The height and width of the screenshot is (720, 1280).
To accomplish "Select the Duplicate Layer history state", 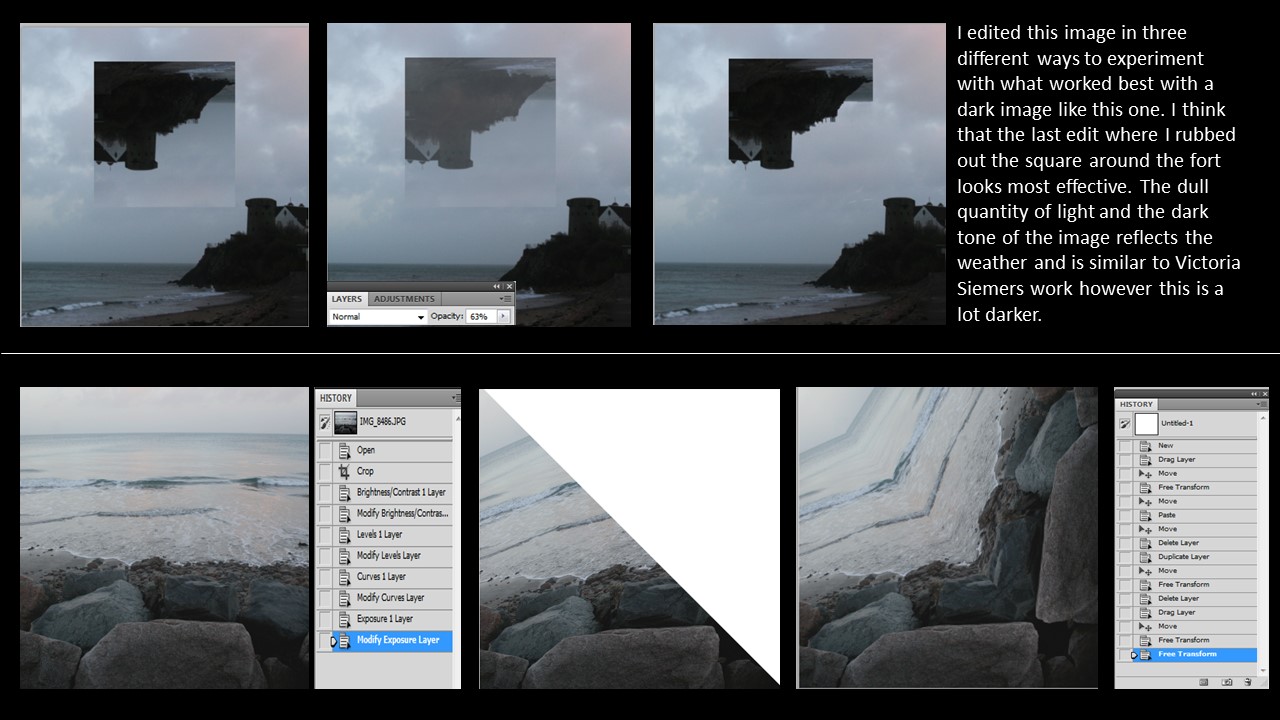I will 1194,557.
